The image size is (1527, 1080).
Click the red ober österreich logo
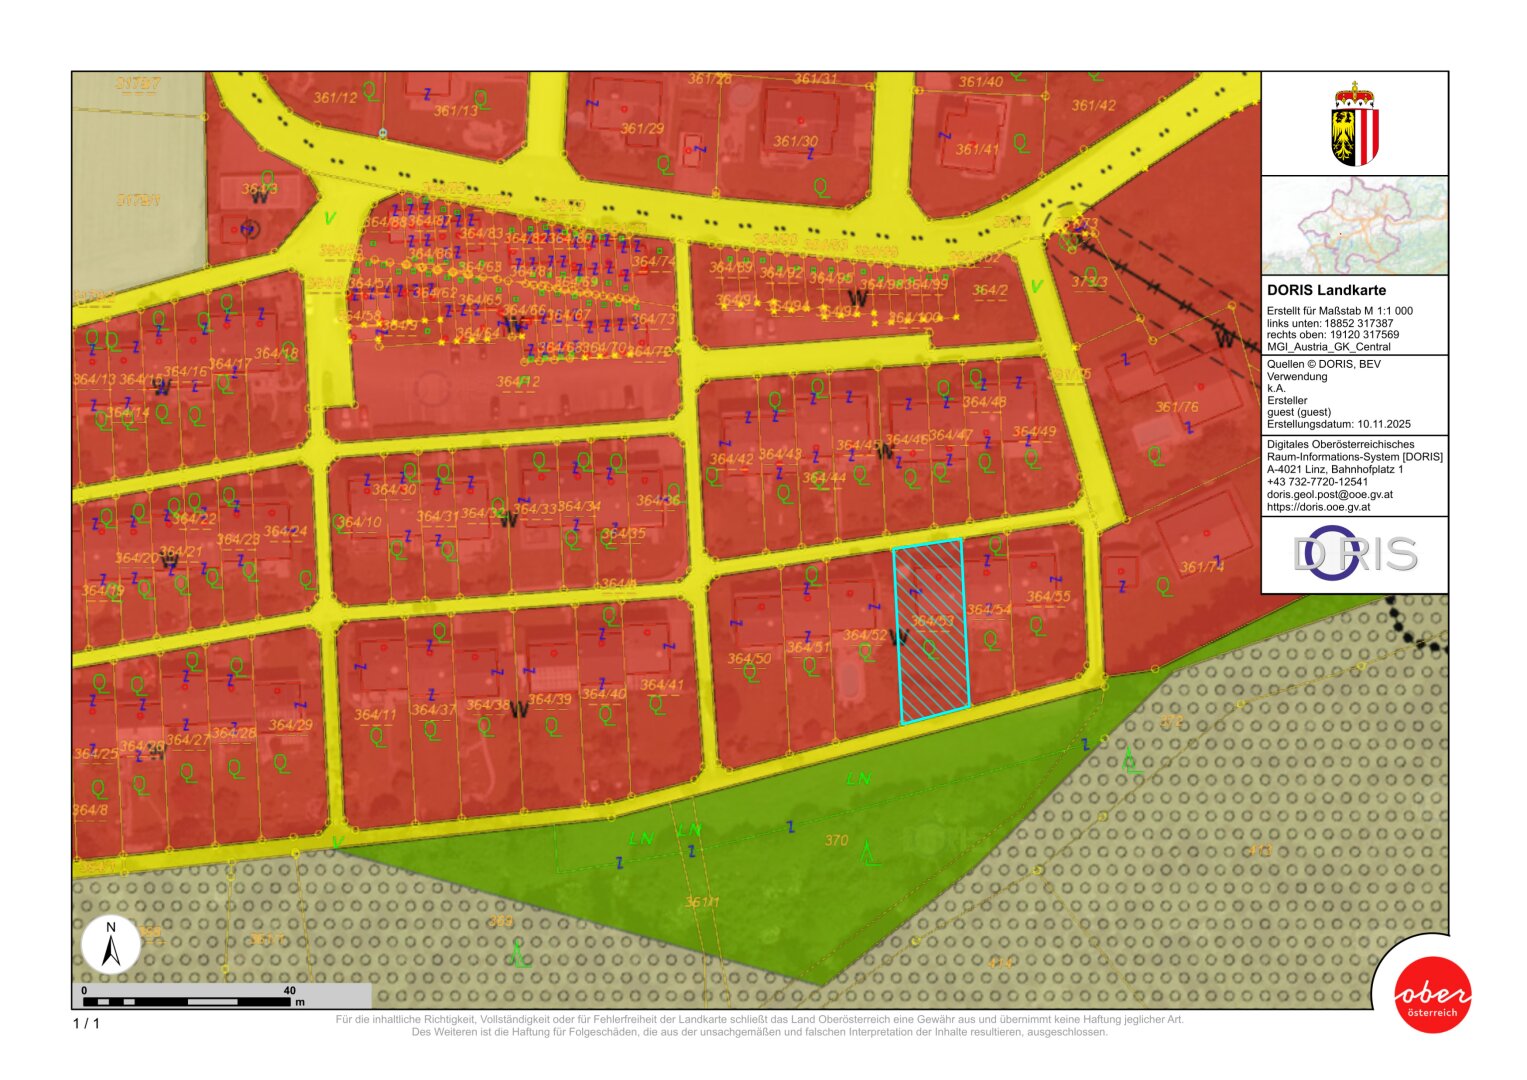[x=1432, y=995]
